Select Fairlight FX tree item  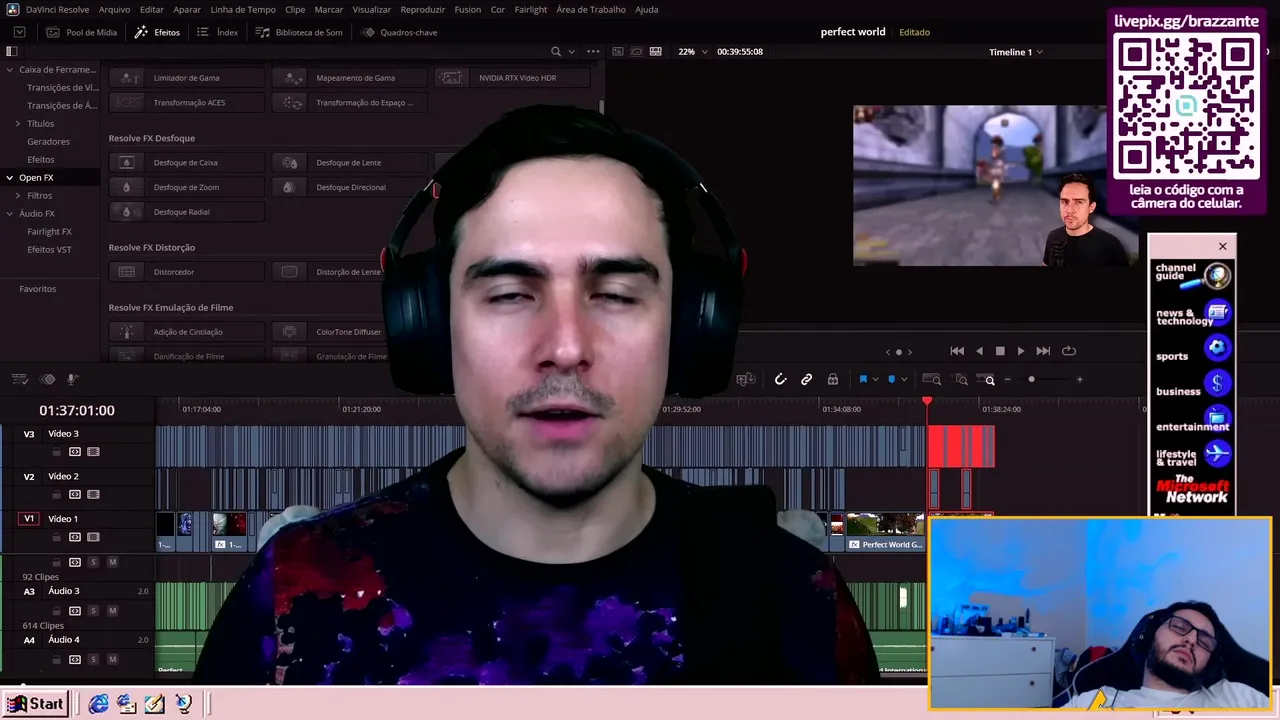[49, 231]
